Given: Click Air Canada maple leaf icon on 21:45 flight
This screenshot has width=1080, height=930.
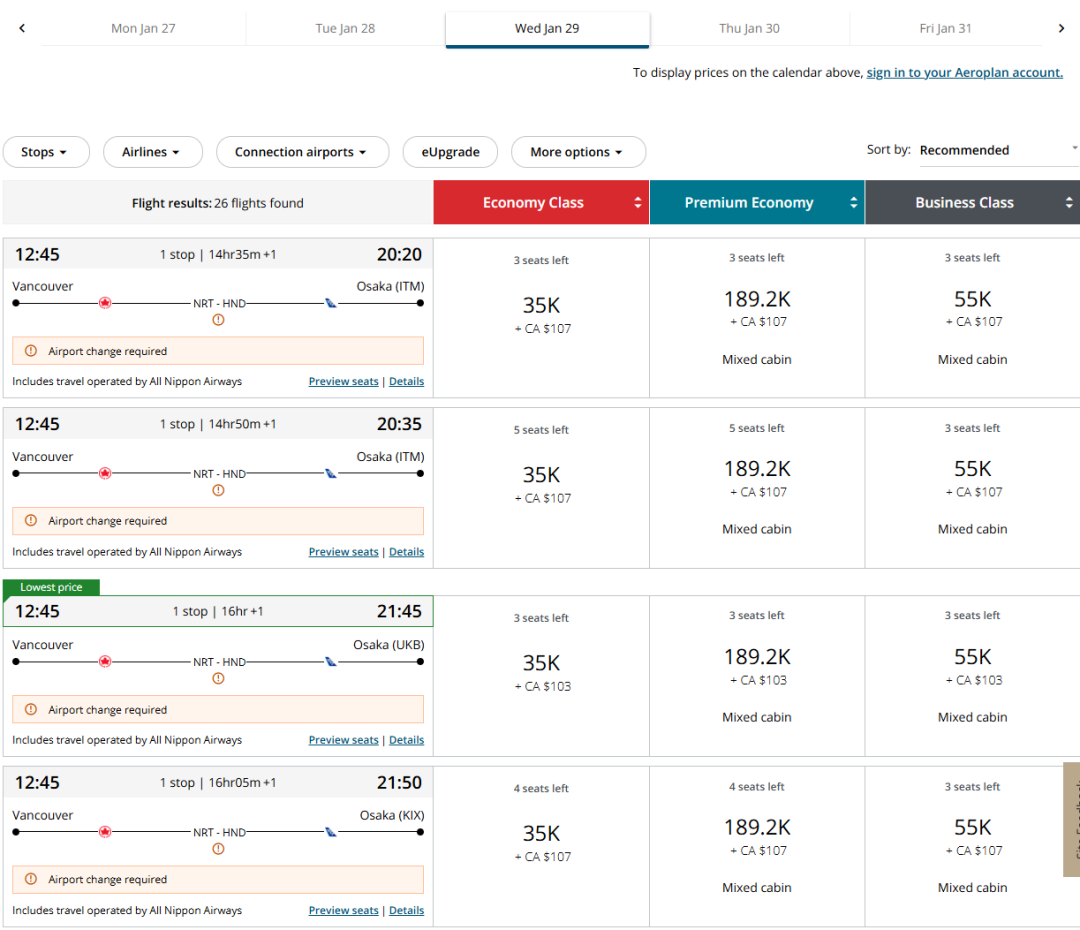Looking at the screenshot, I should [105, 662].
